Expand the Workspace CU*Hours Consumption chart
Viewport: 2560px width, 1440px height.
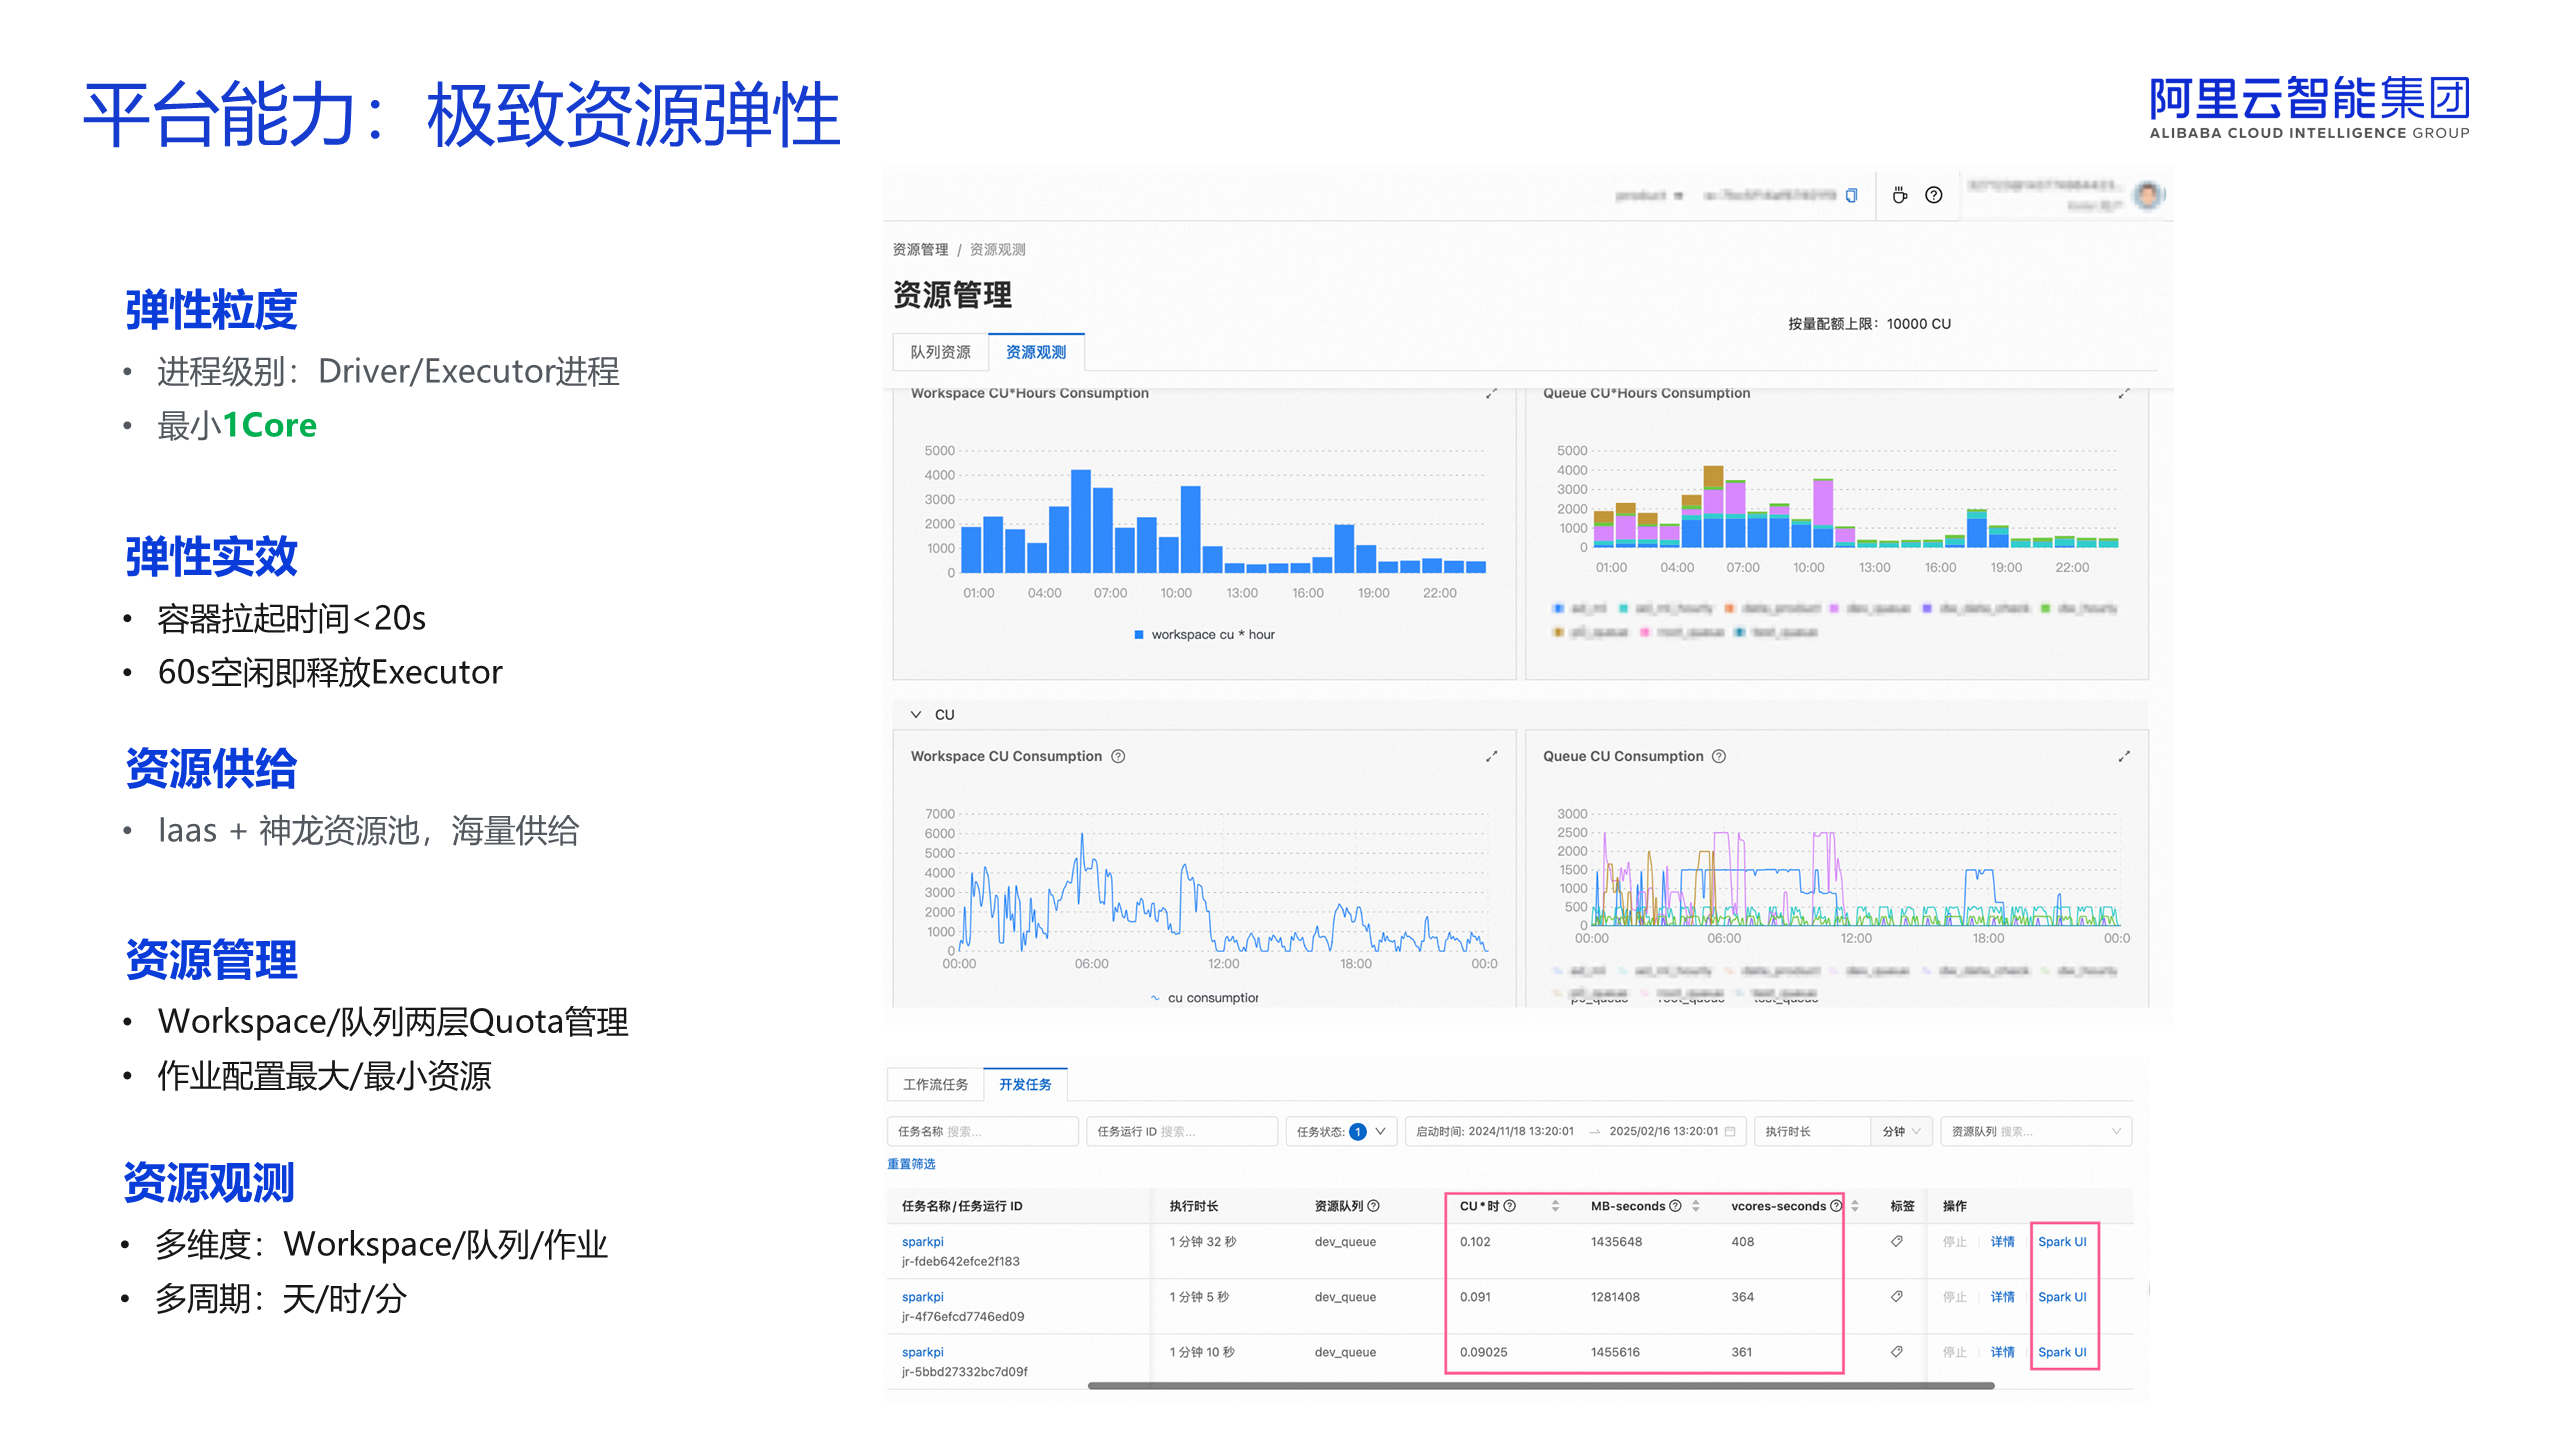[1491, 394]
